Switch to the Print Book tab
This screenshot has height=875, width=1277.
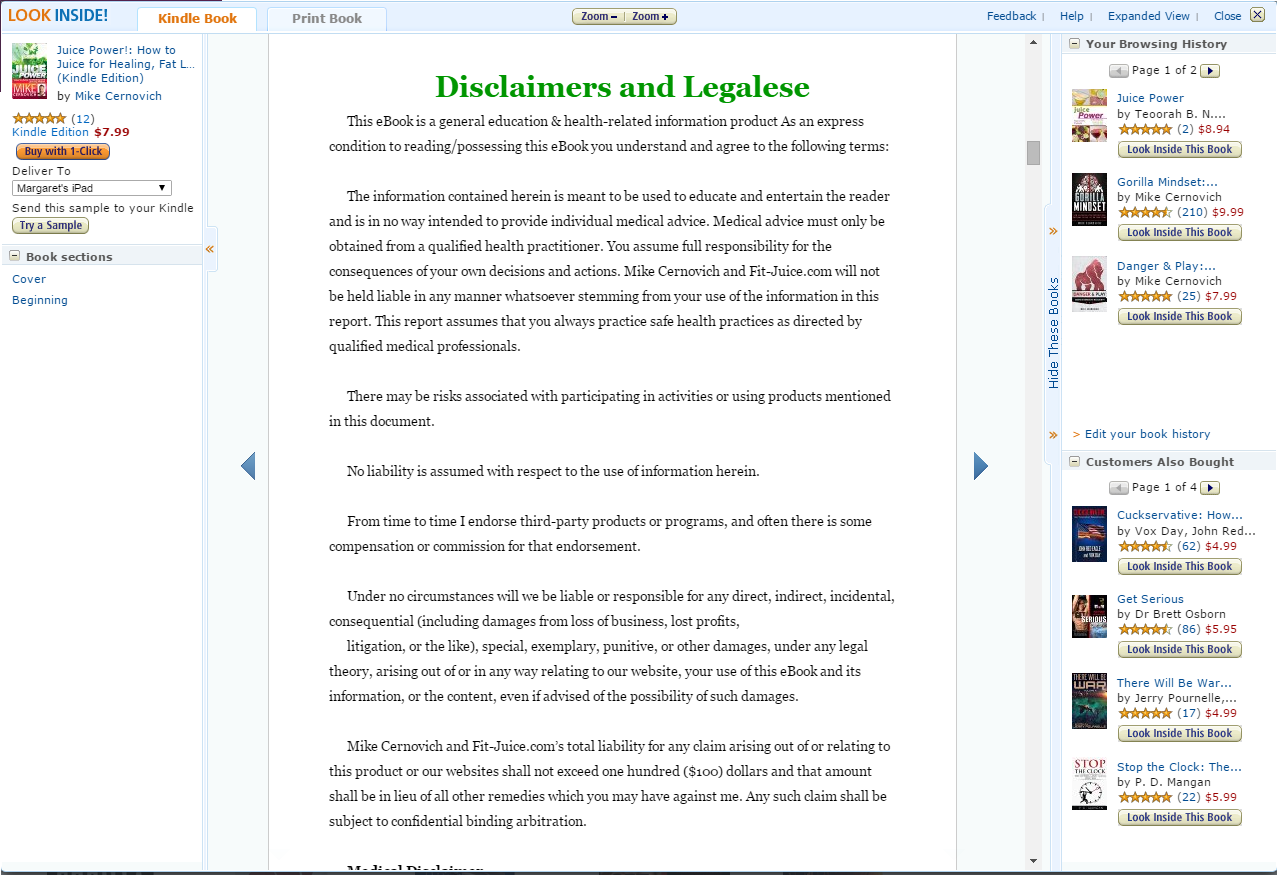[x=327, y=19]
